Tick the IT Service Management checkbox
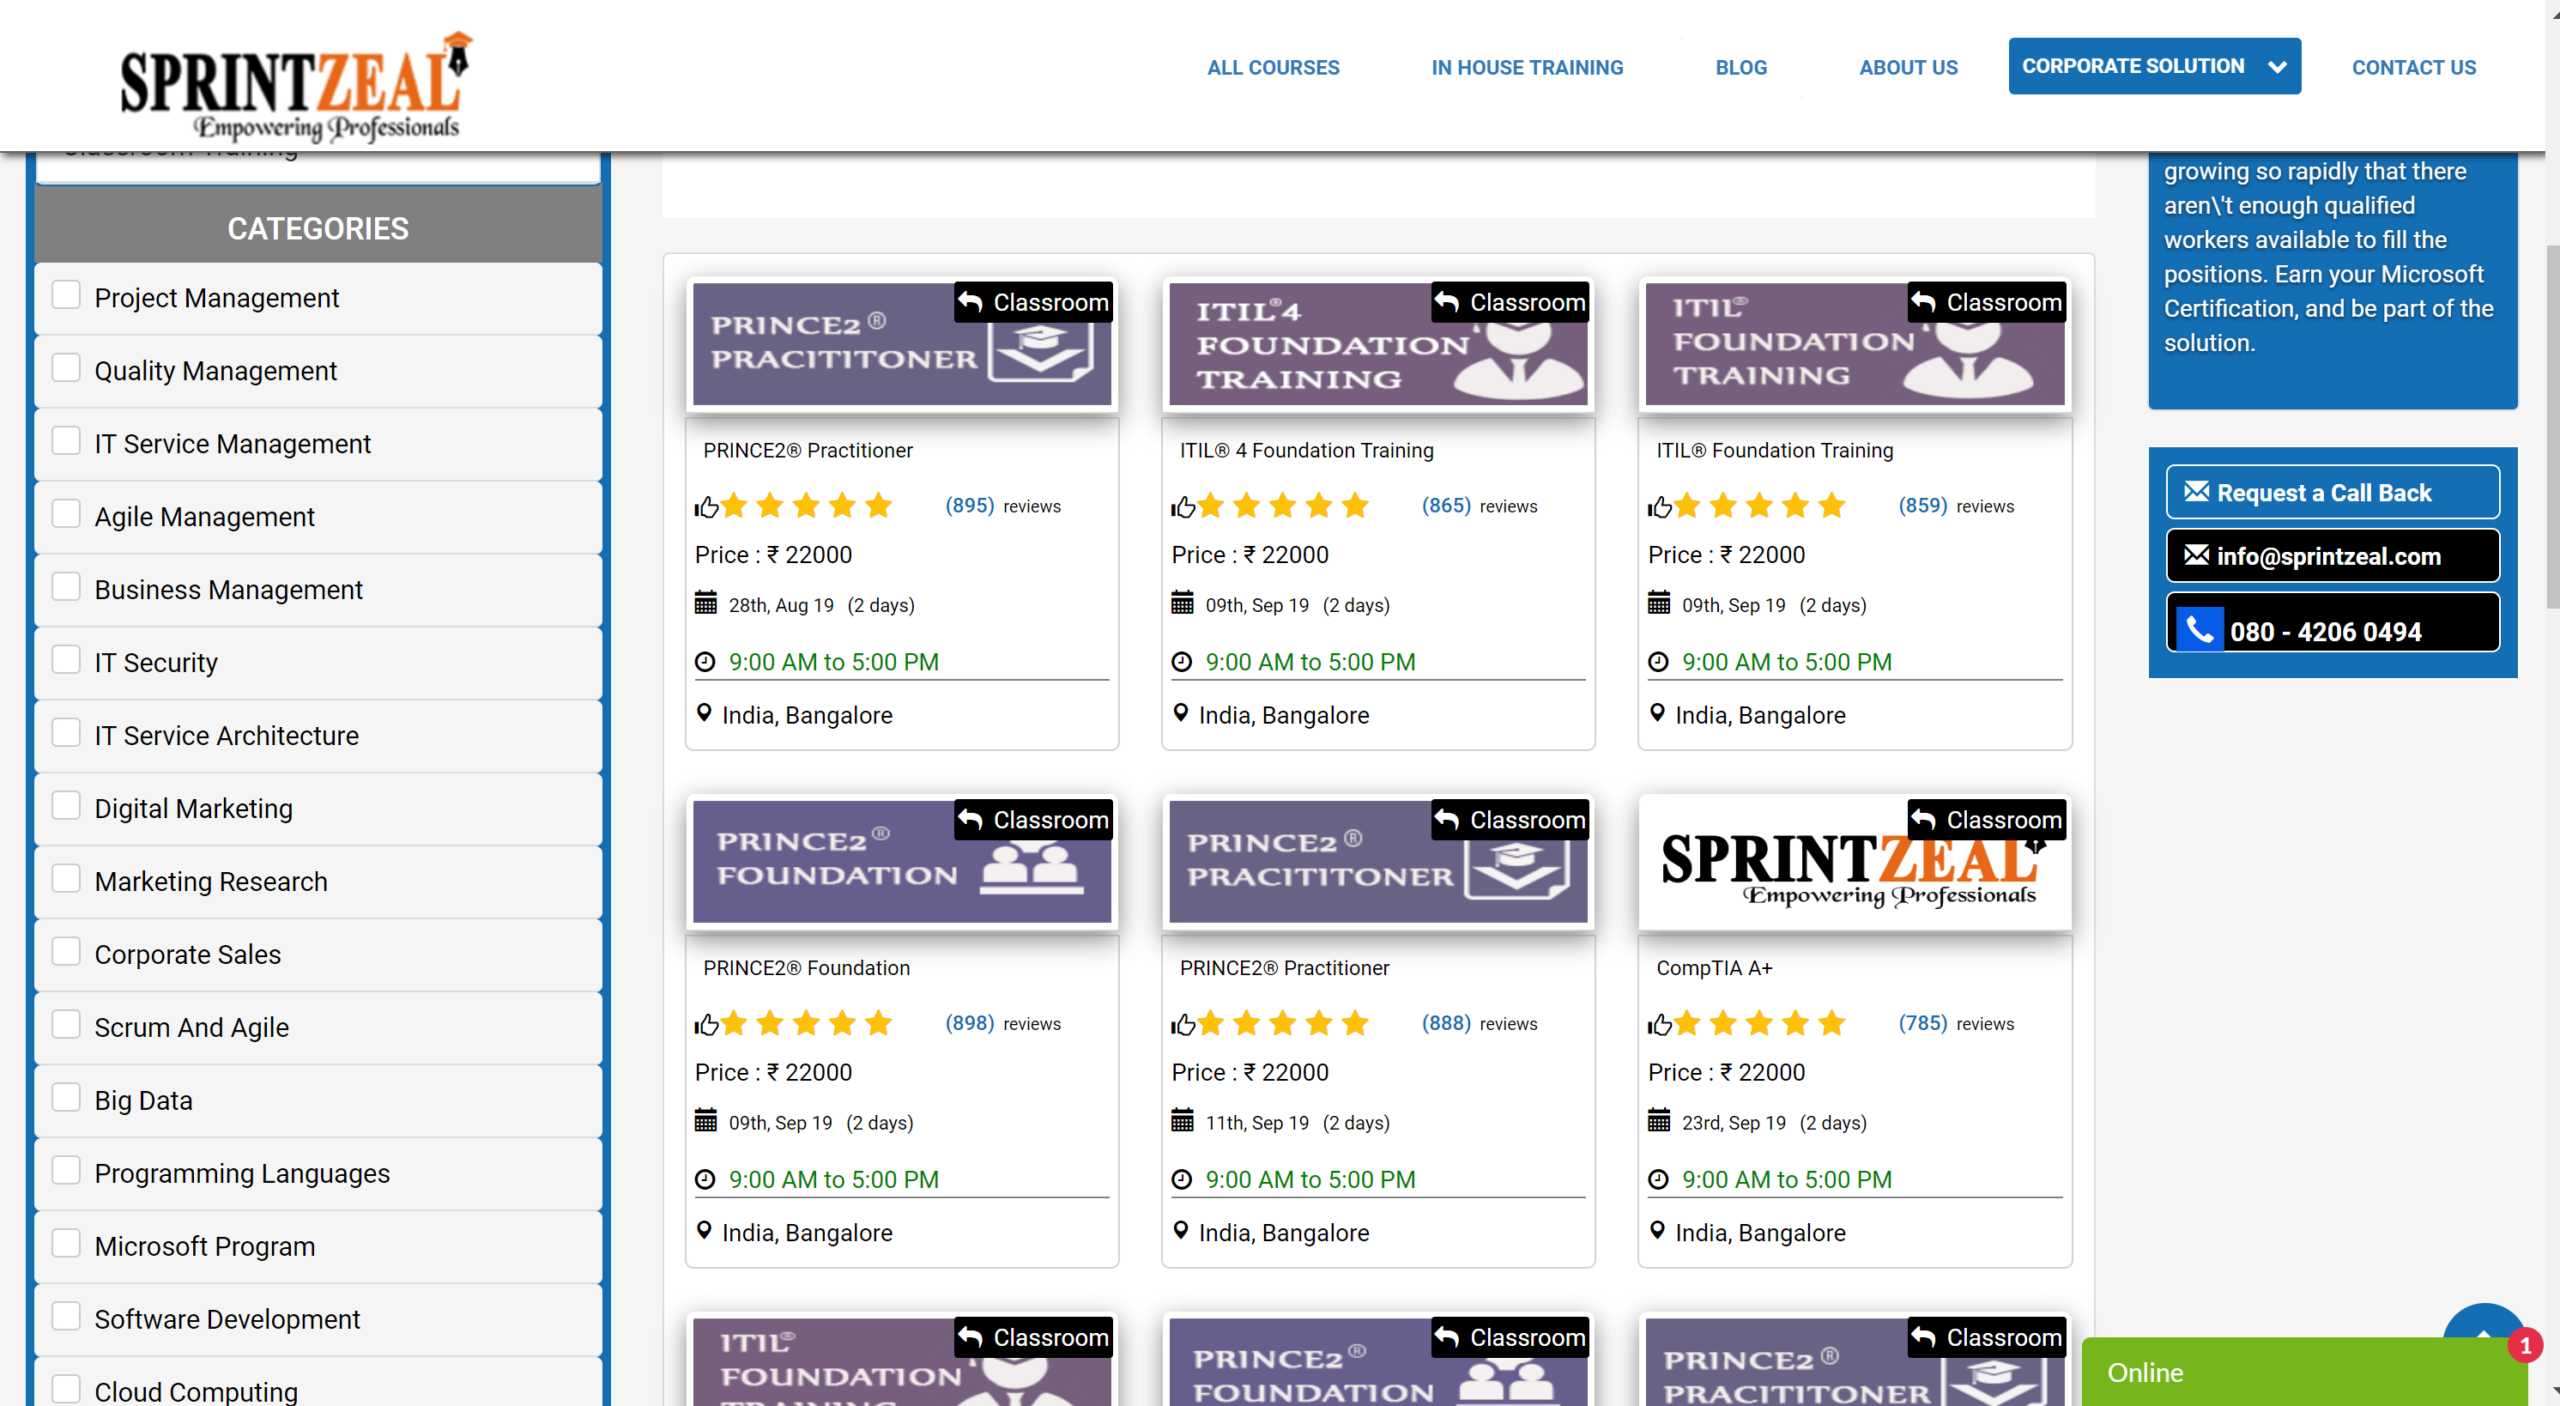The width and height of the screenshot is (2560, 1406). pos(66,441)
